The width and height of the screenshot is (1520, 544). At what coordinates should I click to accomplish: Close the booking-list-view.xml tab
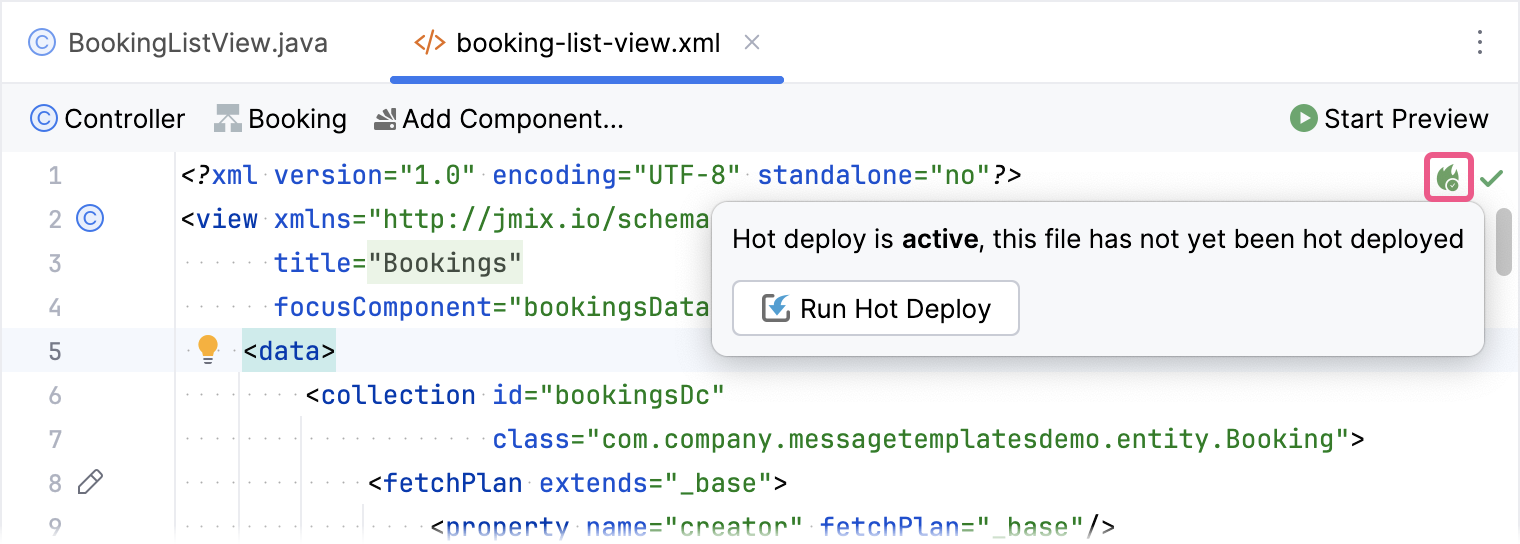click(x=753, y=43)
